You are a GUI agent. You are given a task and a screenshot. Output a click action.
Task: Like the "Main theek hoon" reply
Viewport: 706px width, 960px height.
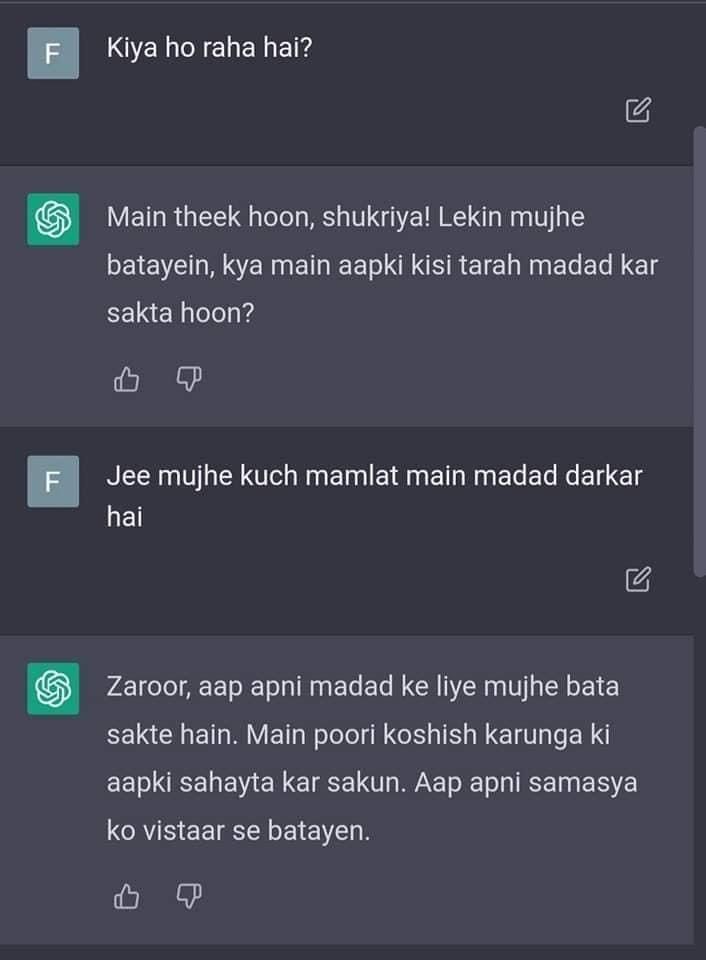tap(127, 380)
